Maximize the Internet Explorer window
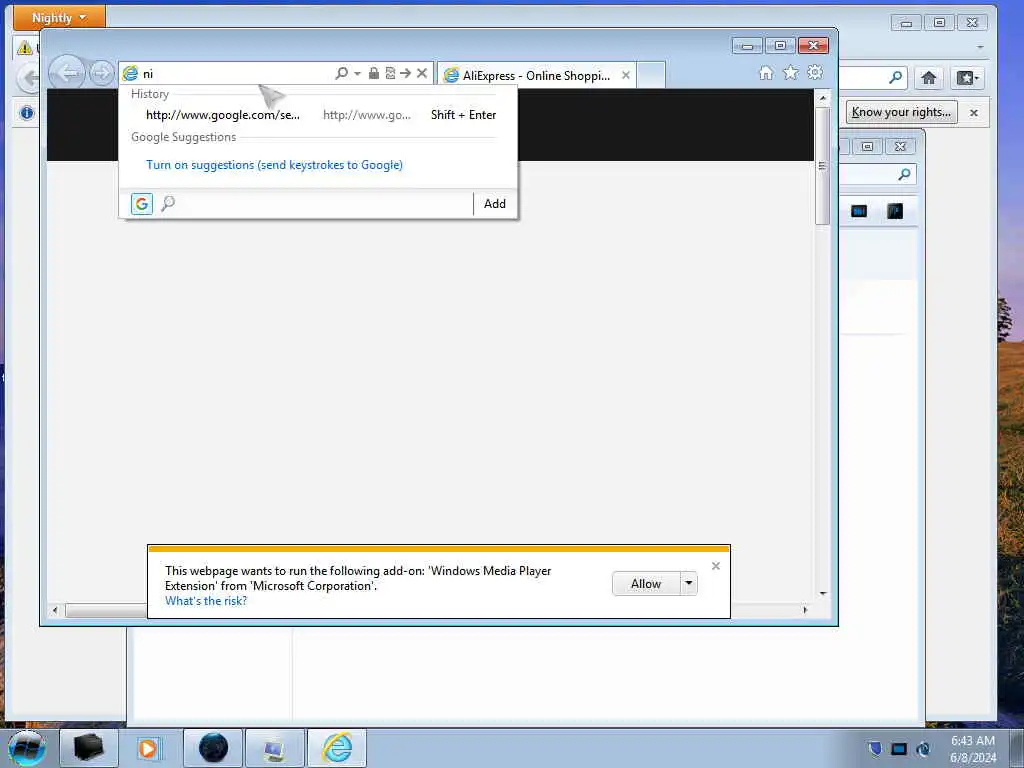 point(780,46)
